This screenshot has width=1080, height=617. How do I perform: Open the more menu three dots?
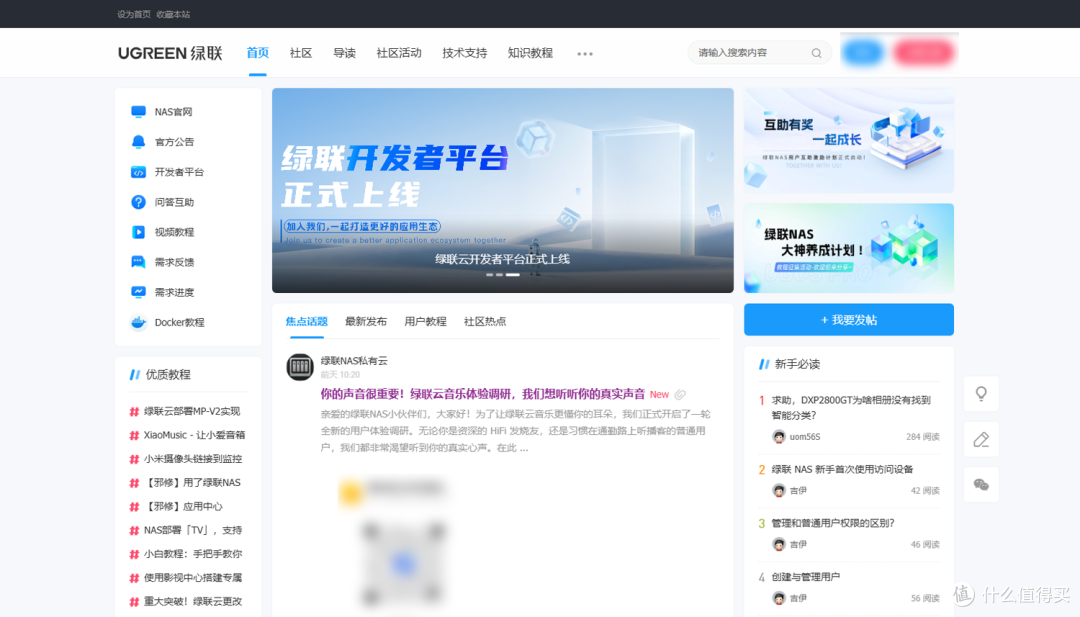(585, 54)
